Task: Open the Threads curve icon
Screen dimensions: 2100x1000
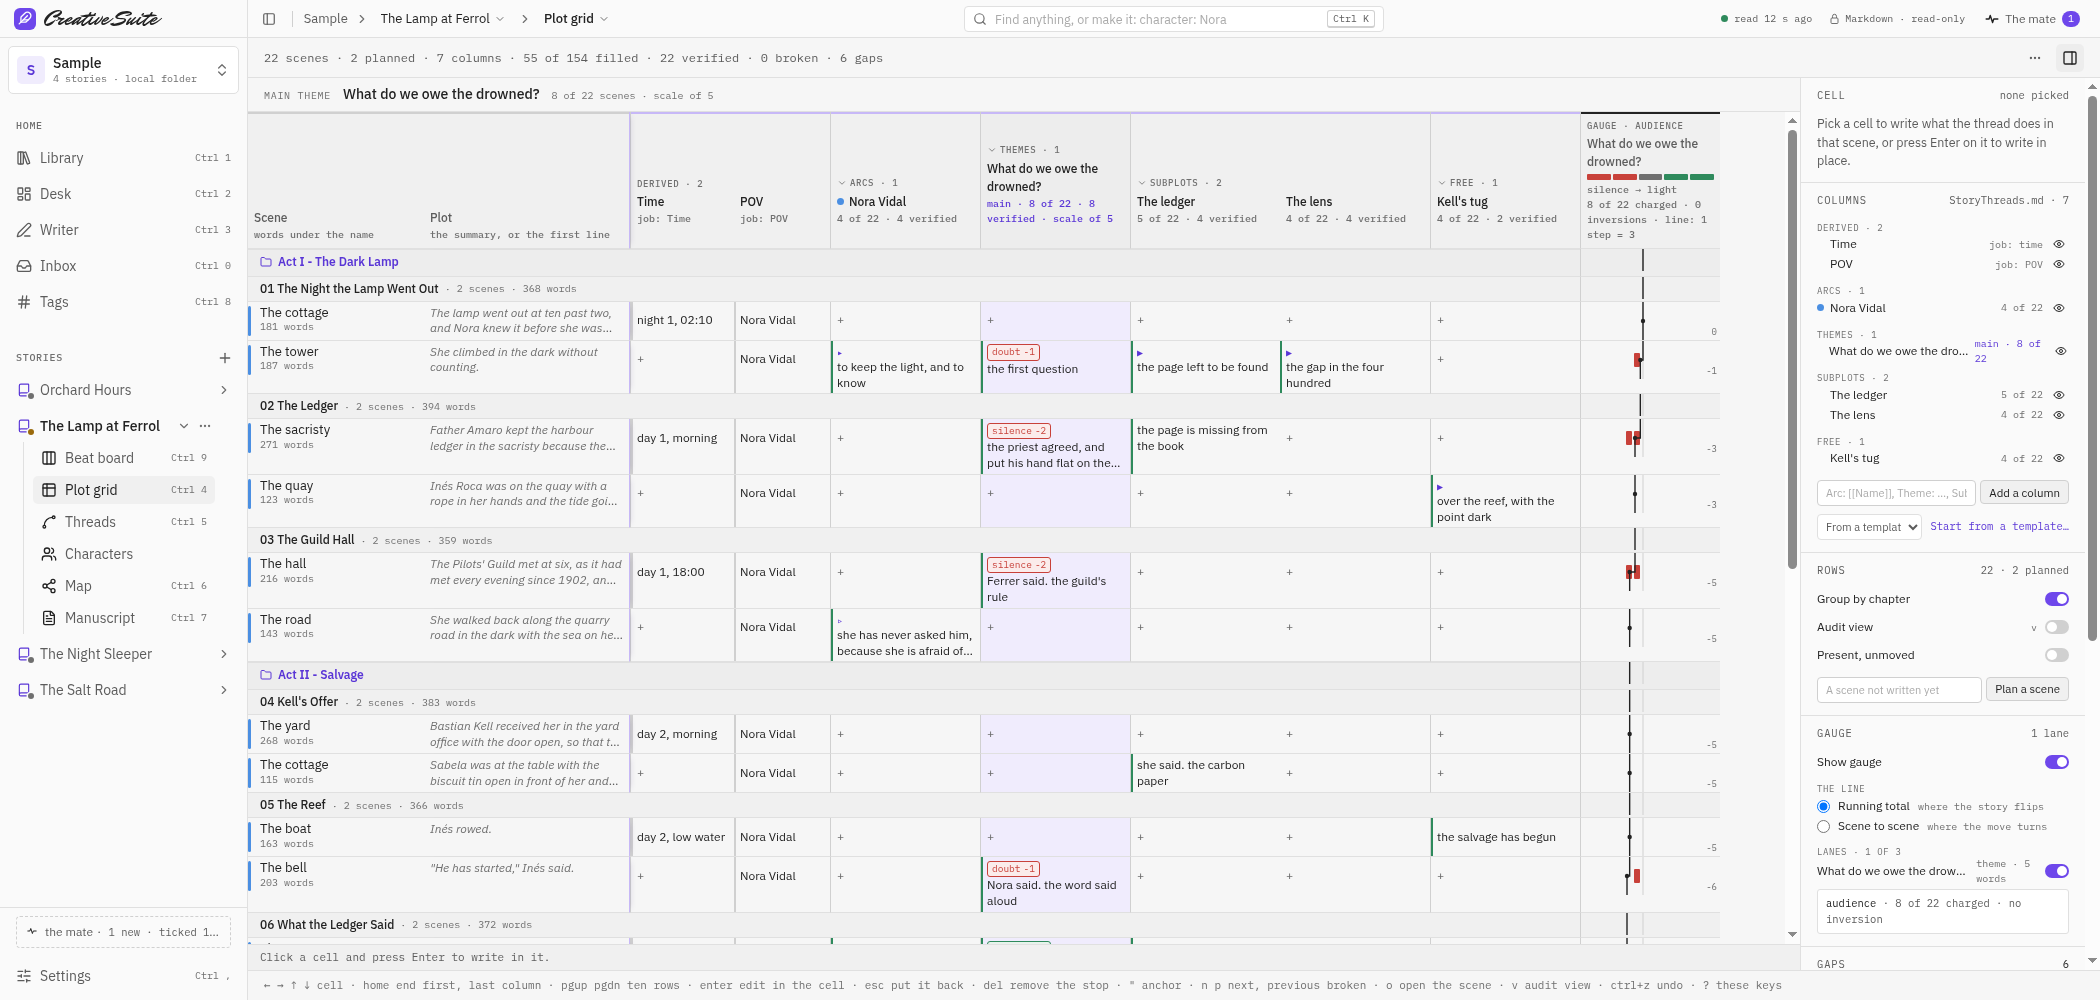Action: [x=49, y=522]
